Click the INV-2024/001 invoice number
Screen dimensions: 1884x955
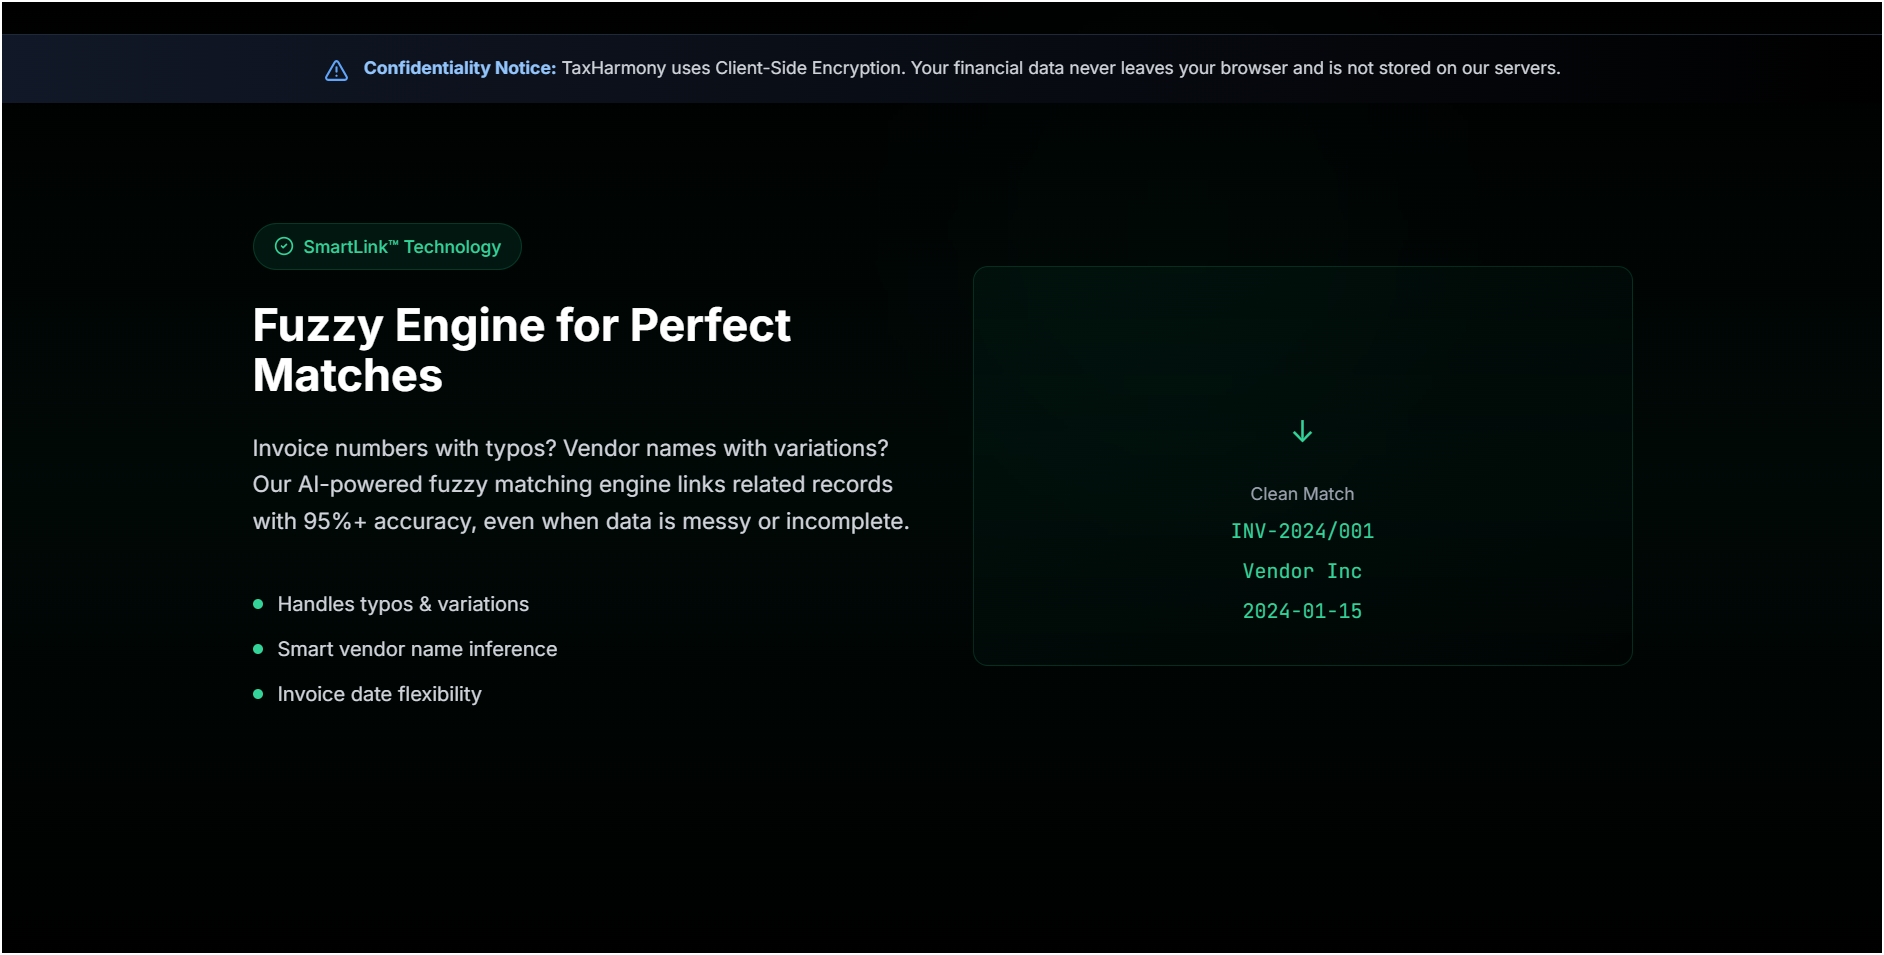[1302, 531]
